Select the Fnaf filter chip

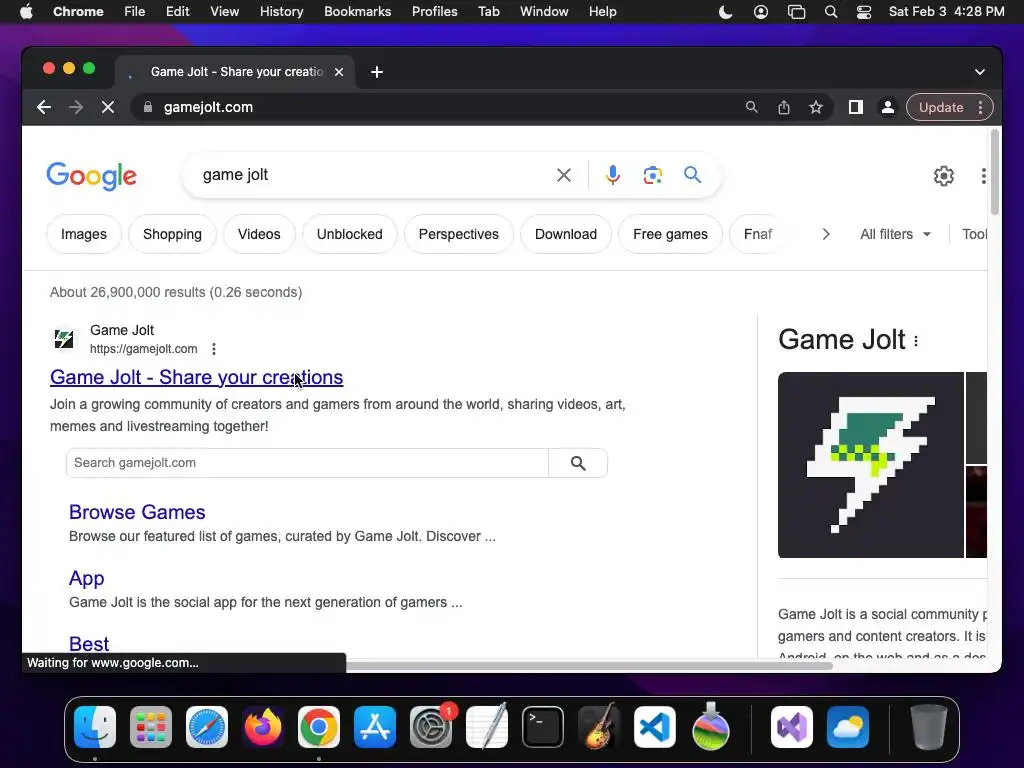coord(758,234)
